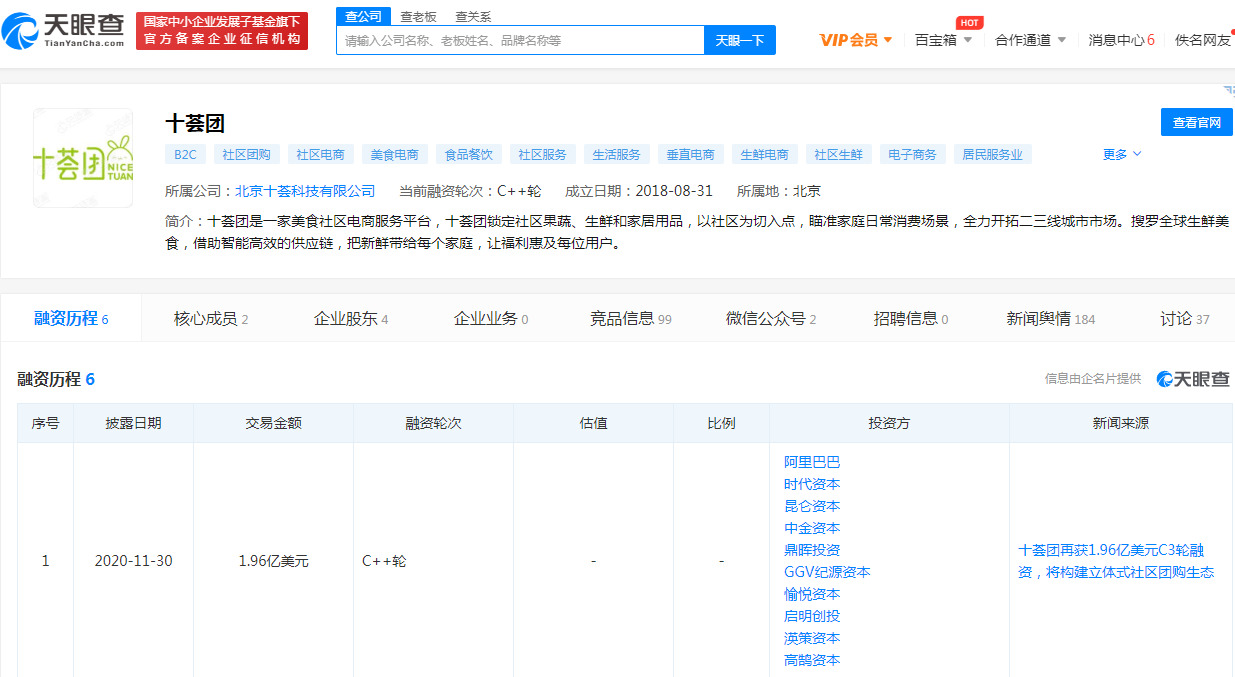
Task: Switch to the 融资历程 tab
Action: pyautogui.click(x=71, y=319)
